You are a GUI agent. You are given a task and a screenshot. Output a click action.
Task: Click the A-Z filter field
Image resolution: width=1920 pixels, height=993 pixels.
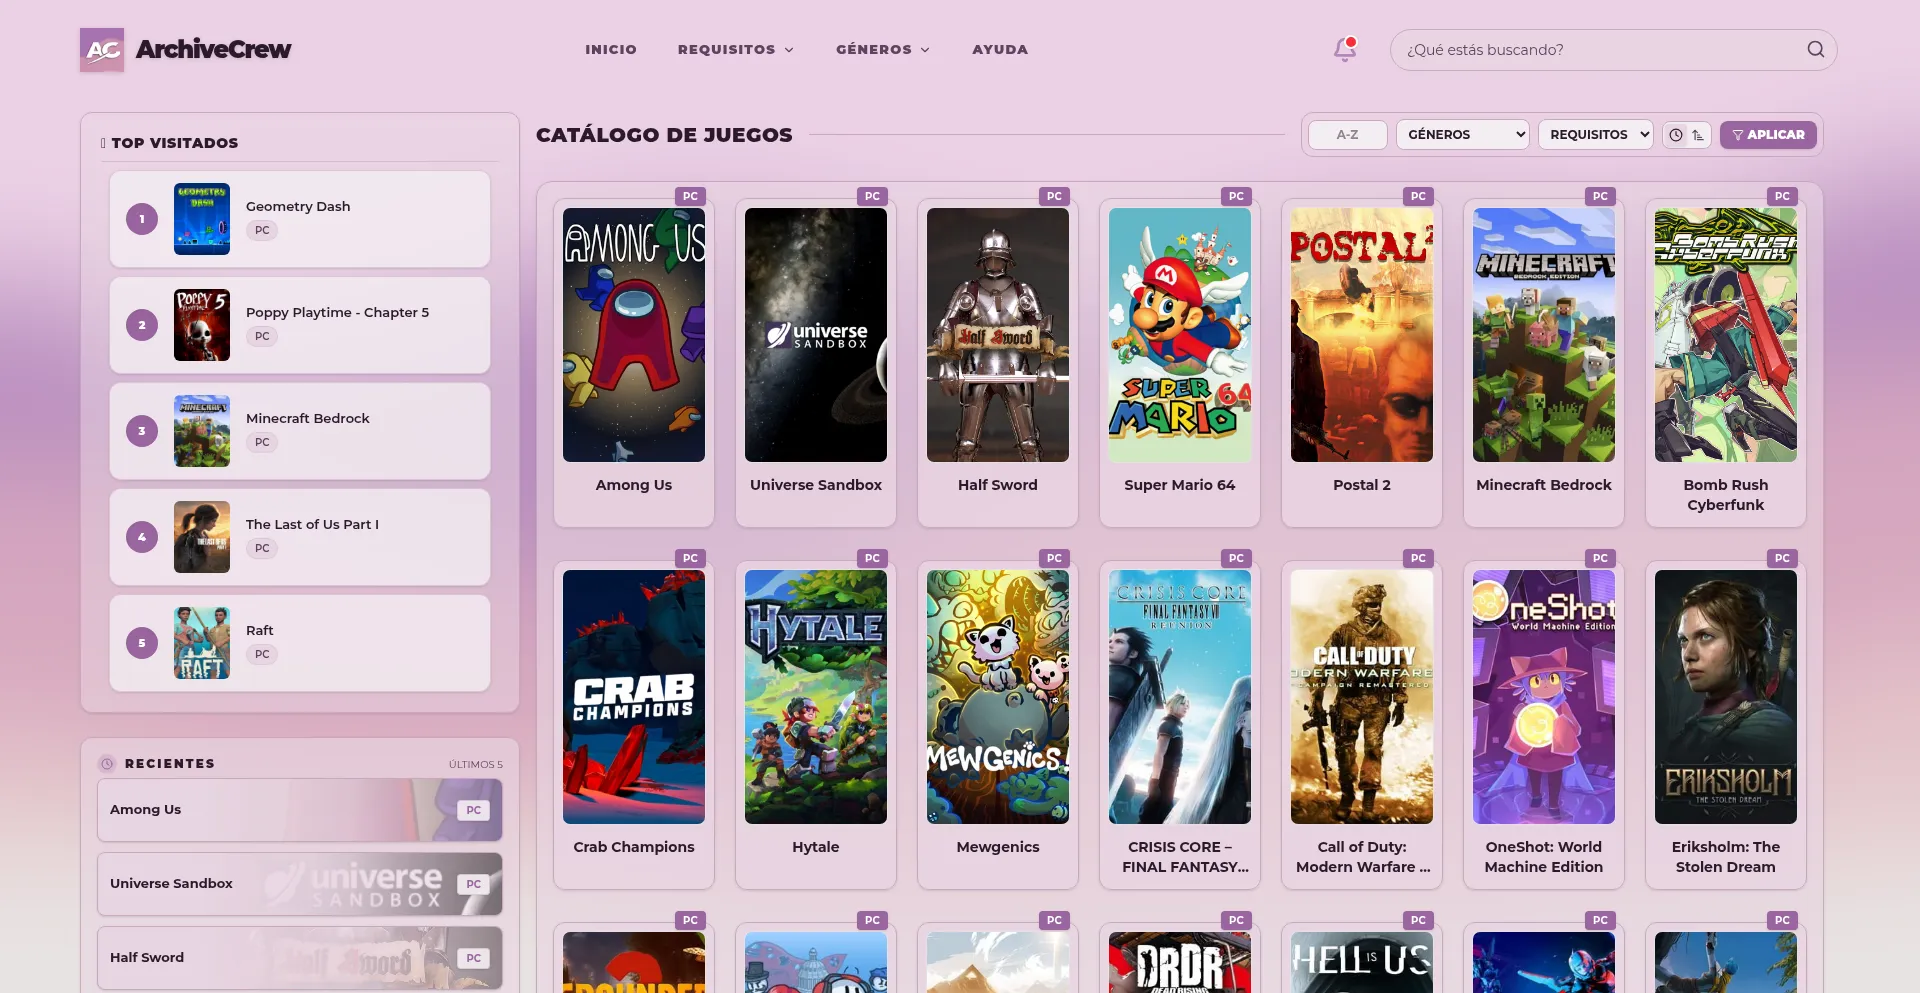pos(1348,135)
